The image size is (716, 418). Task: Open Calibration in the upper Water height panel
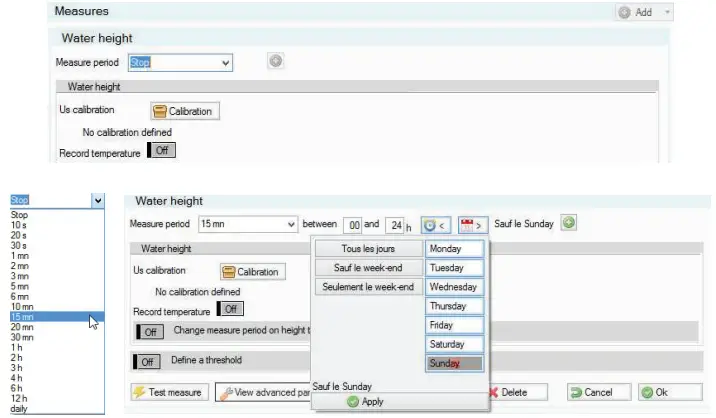(x=185, y=111)
